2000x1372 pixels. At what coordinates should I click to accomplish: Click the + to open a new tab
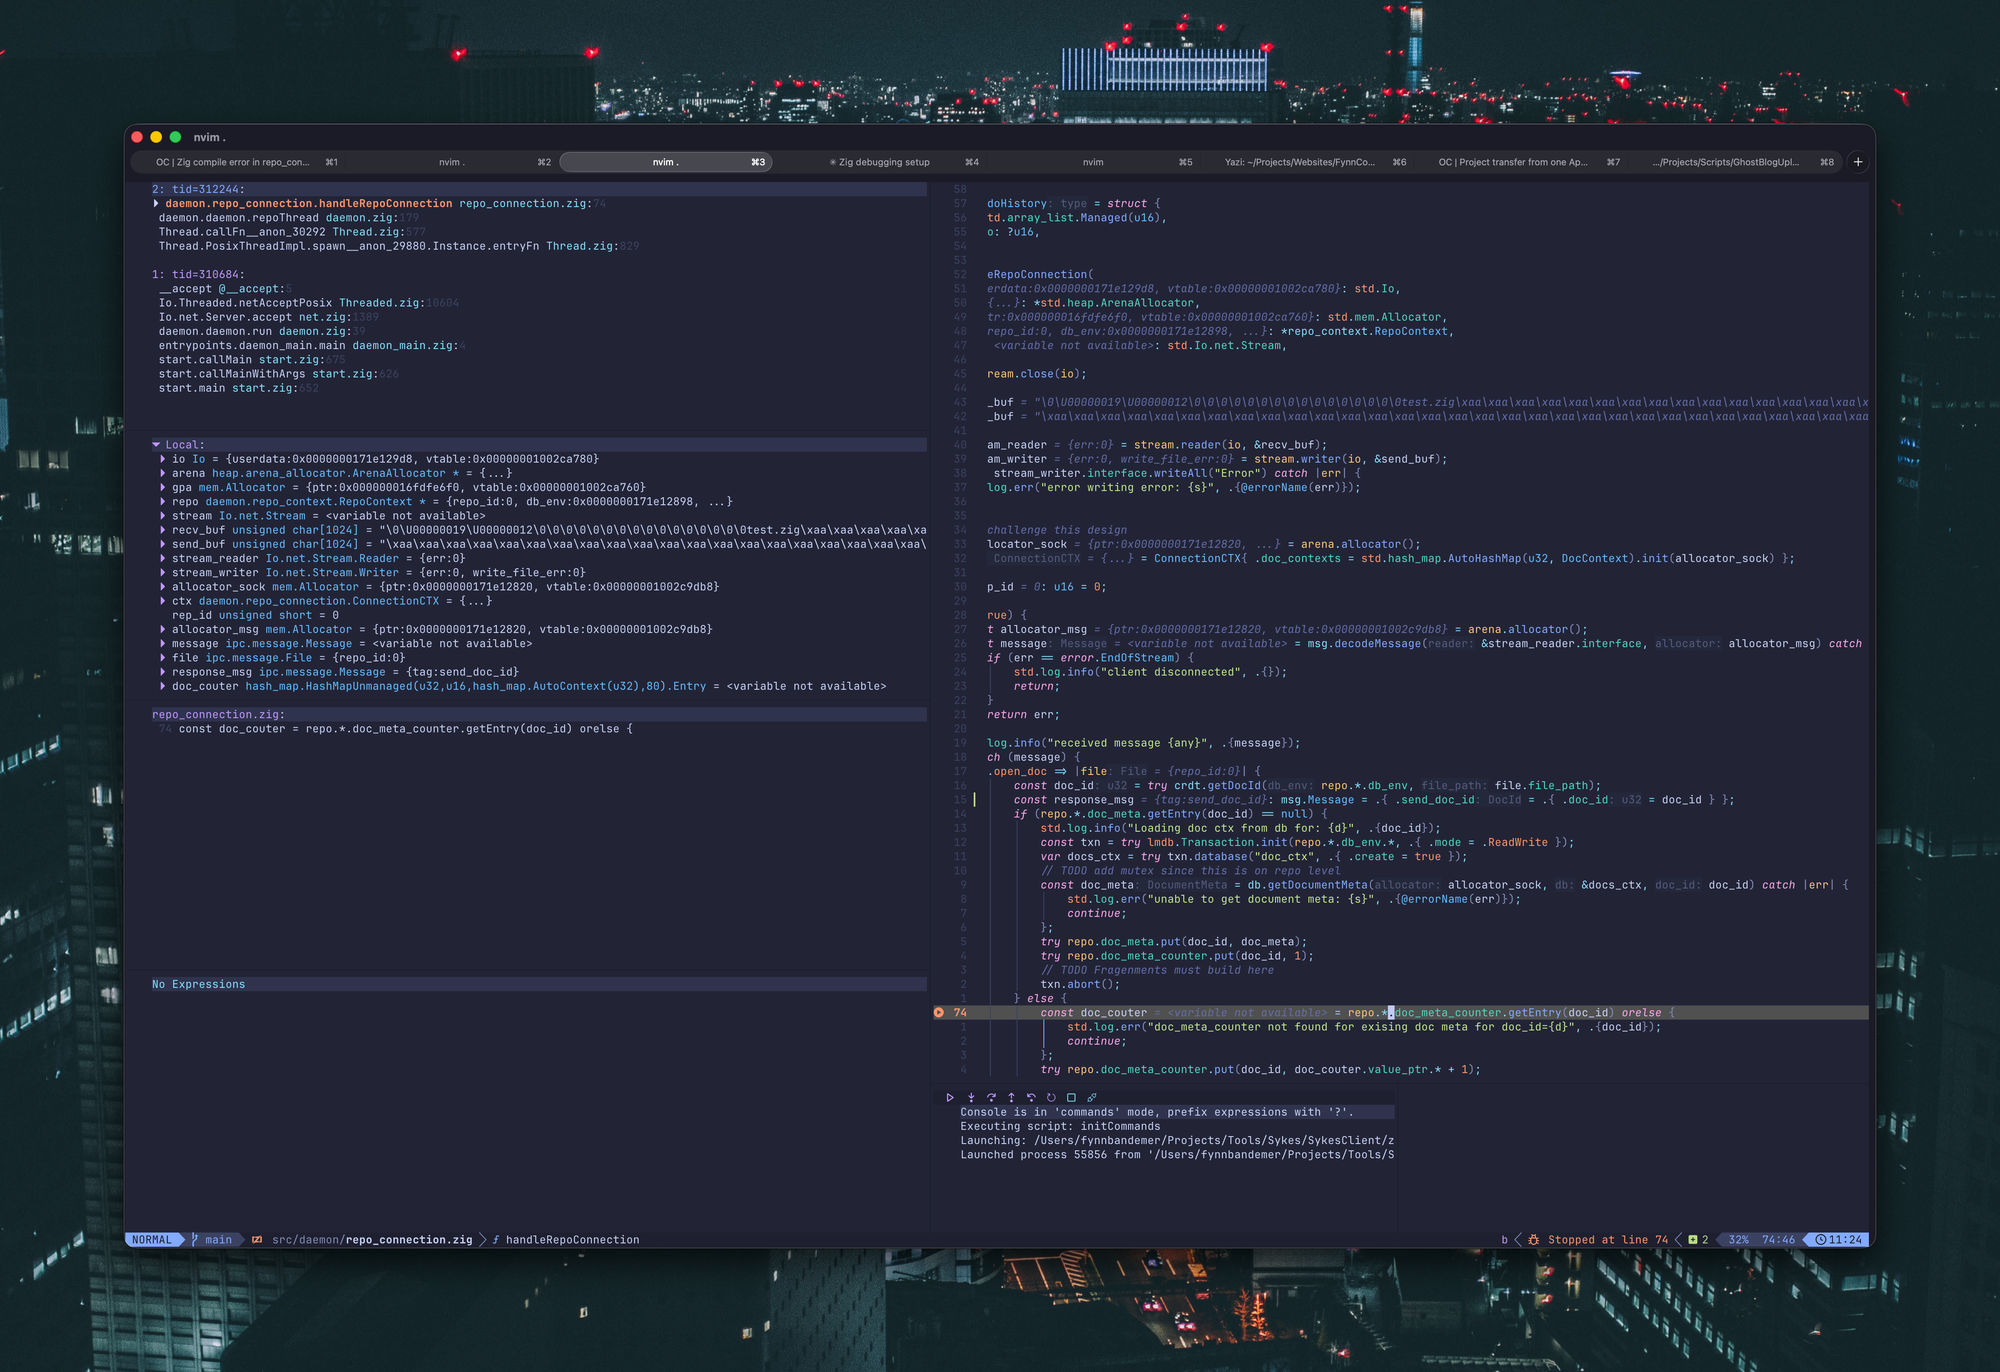(x=1857, y=161)
